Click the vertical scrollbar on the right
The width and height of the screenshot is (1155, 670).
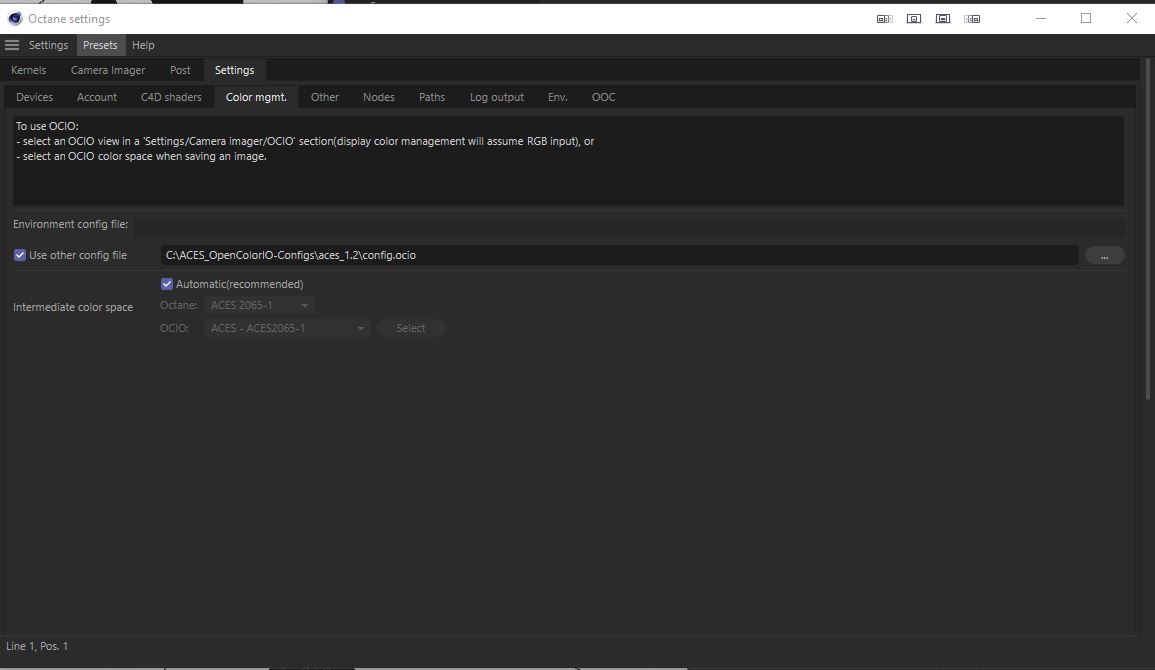1148,228
